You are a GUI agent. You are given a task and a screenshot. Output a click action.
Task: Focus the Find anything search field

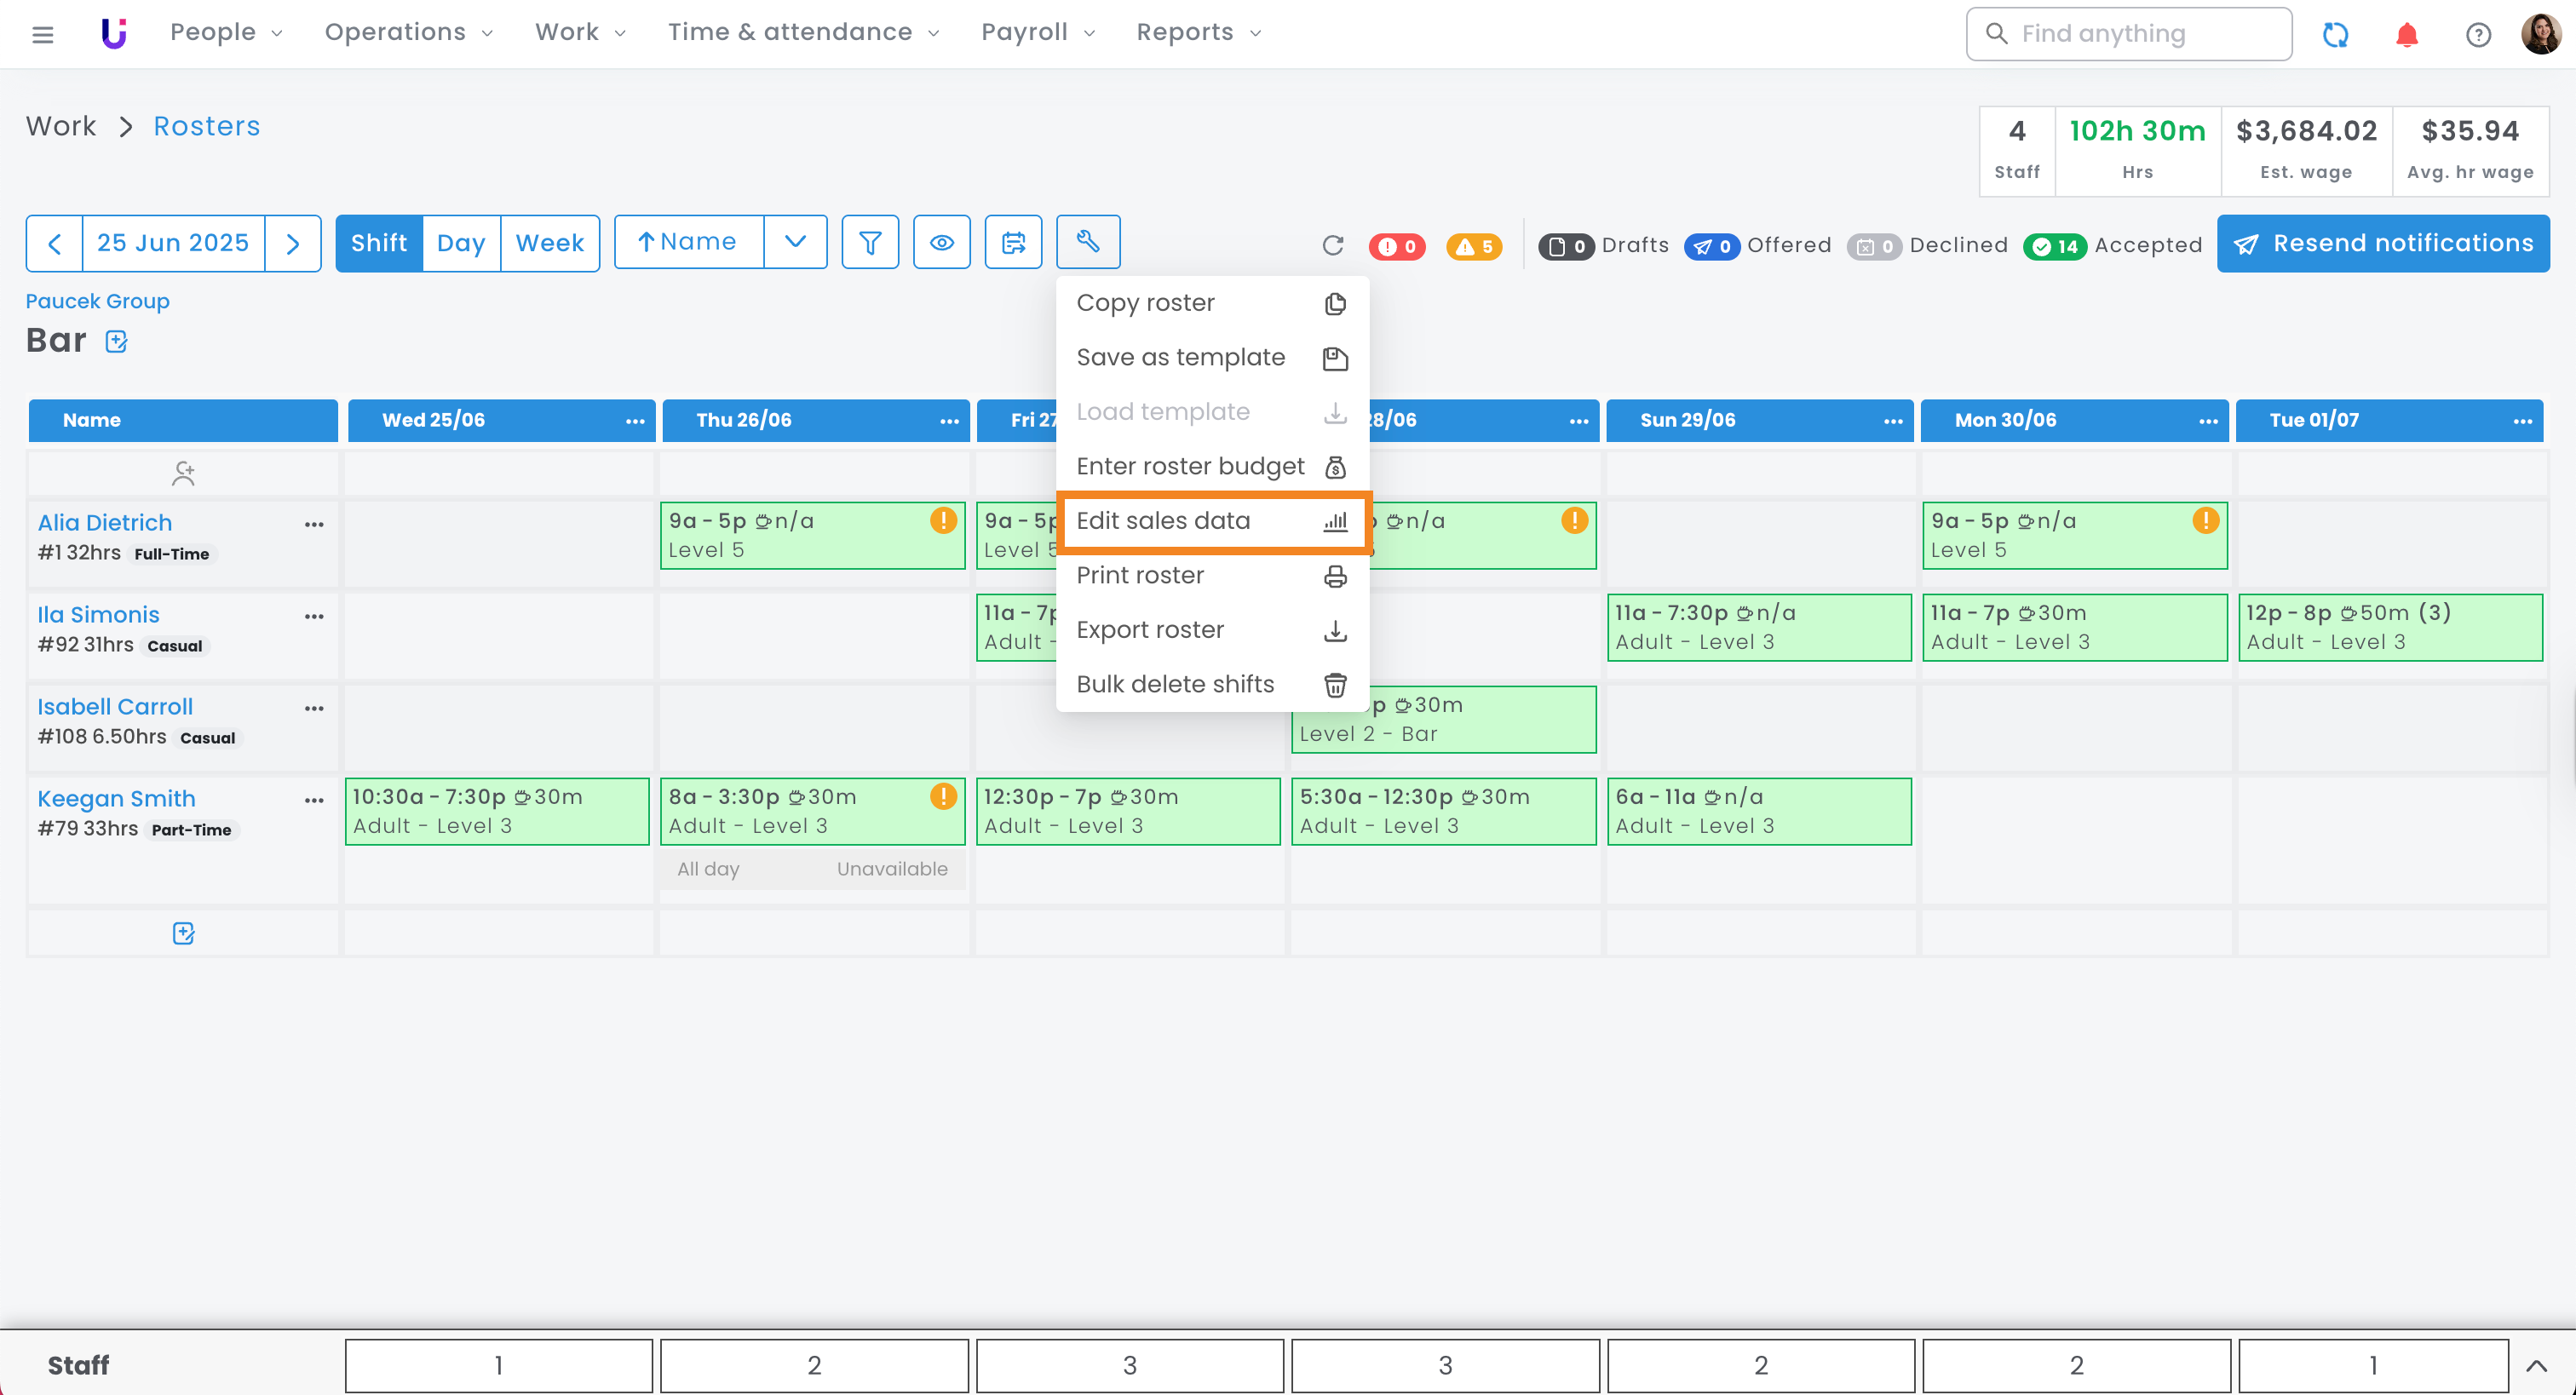coord(2128,34)
